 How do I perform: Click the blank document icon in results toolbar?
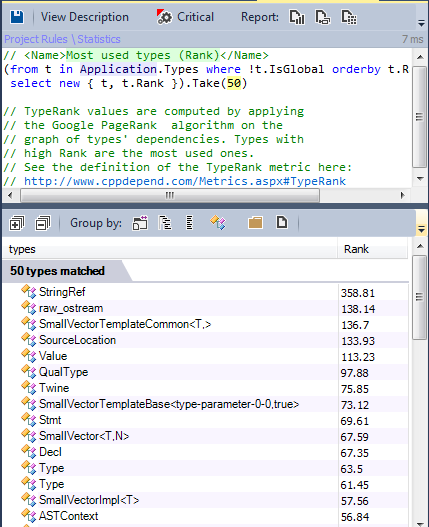[282, 222]
